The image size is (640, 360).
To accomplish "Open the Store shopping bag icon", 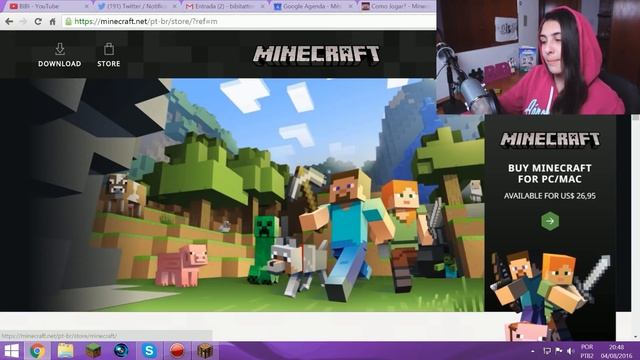I will pyautogui.click(x=109, y=49).
